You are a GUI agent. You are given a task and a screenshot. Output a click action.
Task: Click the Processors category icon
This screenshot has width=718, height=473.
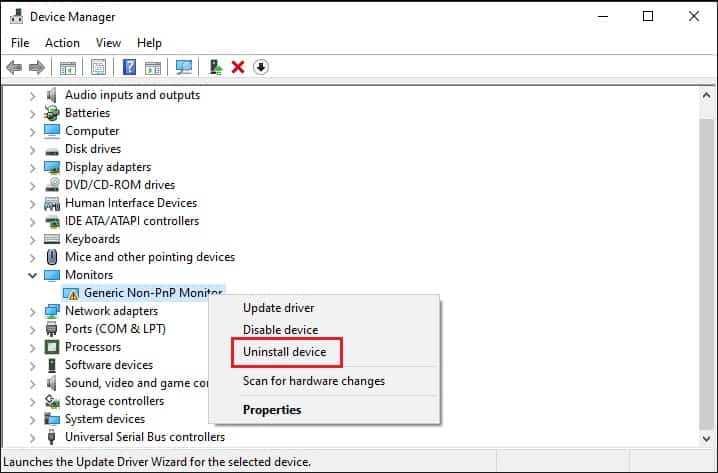pyautogui.click(x=52, y=347)
